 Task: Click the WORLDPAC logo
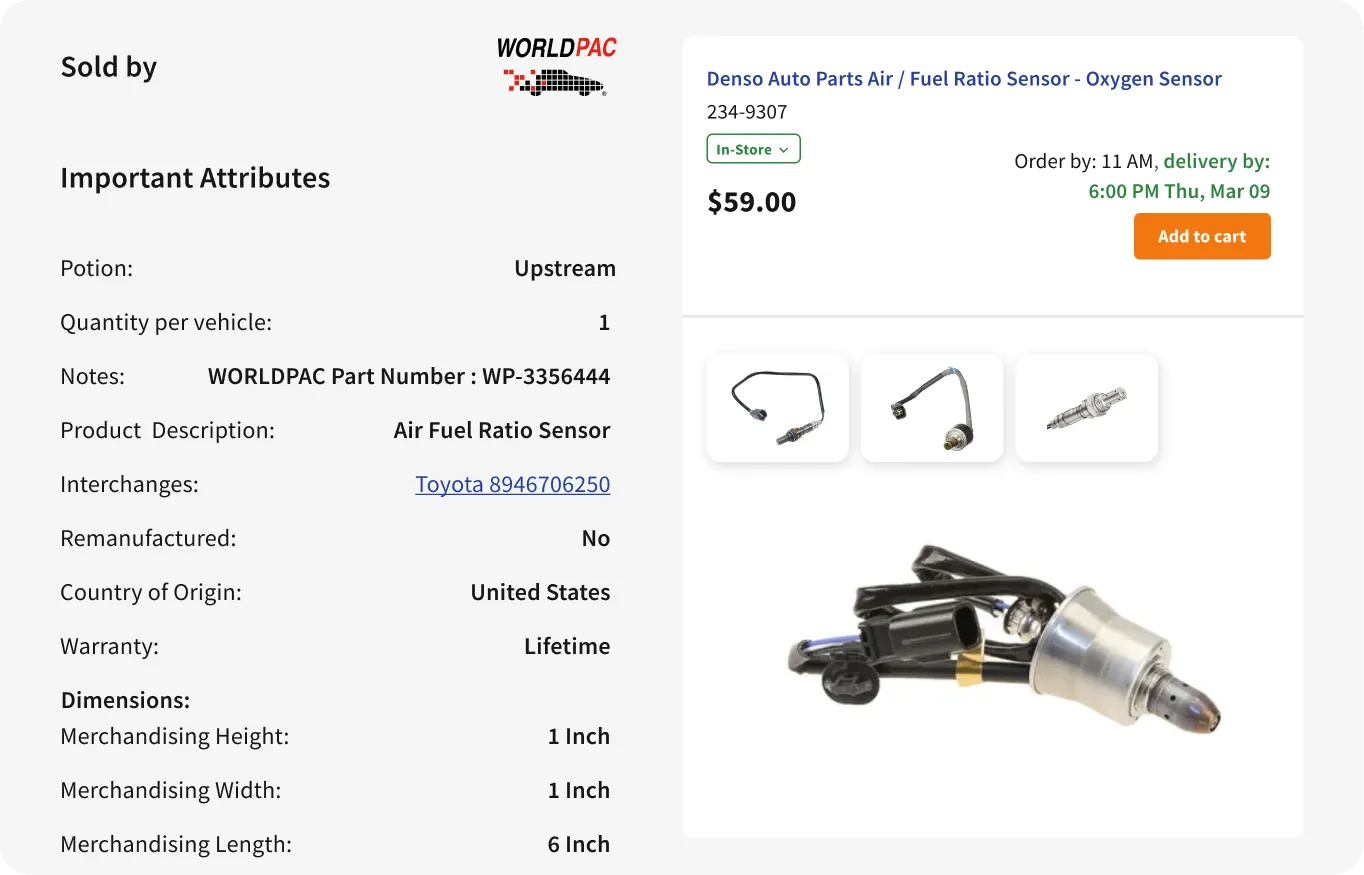[557, 66]
